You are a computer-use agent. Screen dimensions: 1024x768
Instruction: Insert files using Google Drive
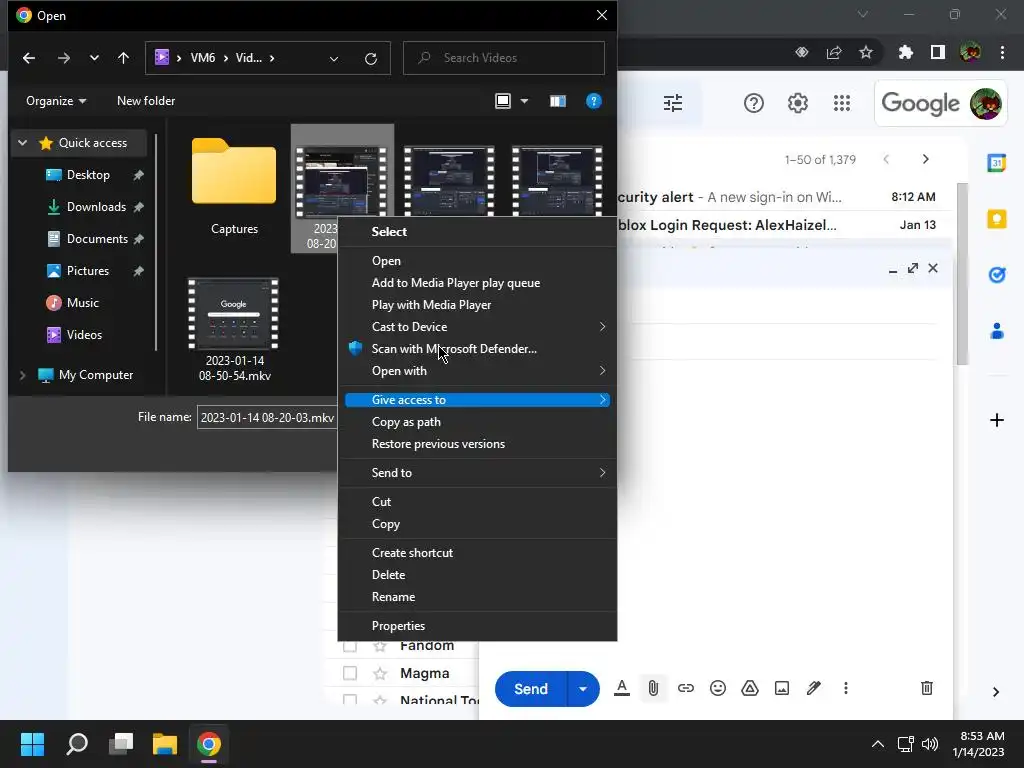750,688
